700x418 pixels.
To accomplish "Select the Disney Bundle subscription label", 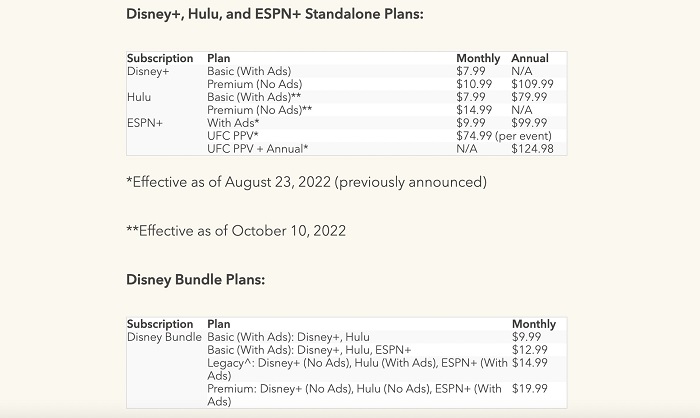I will click(x=164, y=337).
